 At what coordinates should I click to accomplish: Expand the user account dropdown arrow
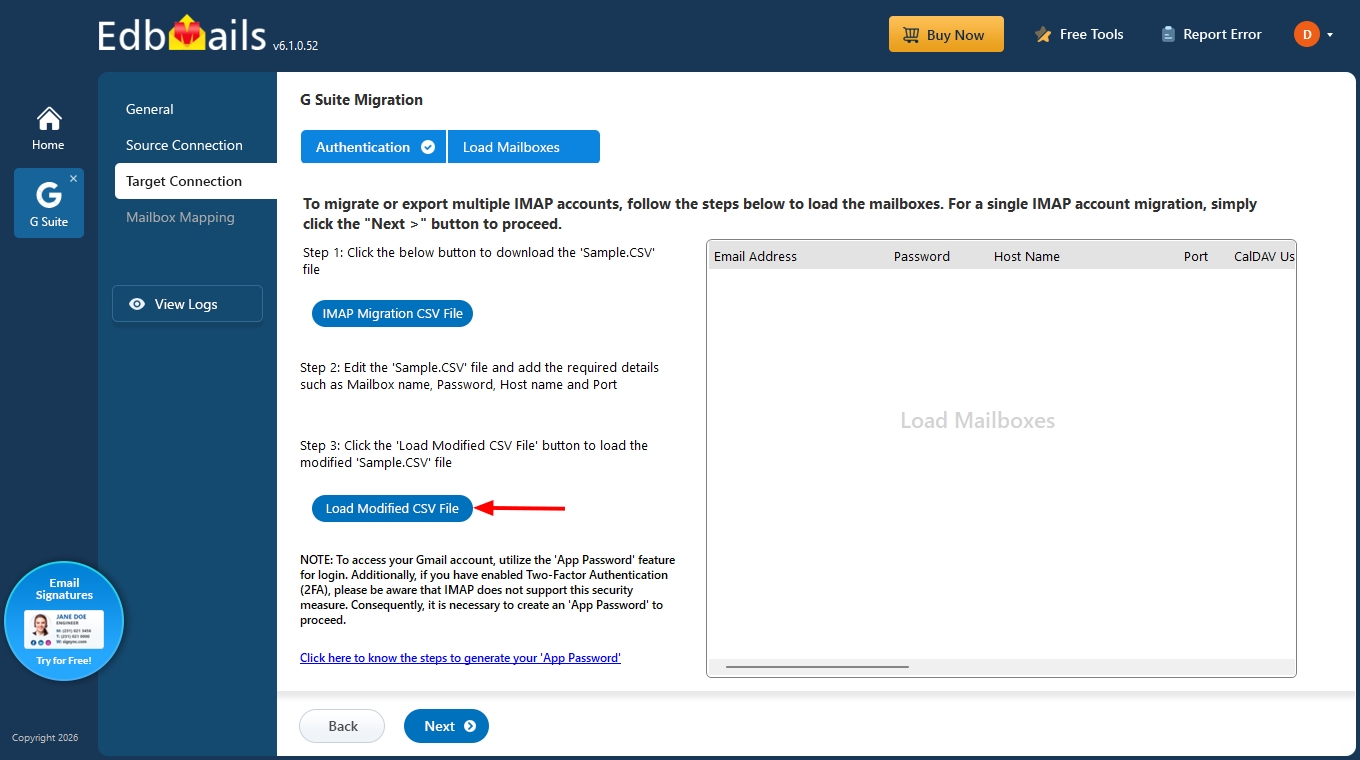click(1330, 36)
